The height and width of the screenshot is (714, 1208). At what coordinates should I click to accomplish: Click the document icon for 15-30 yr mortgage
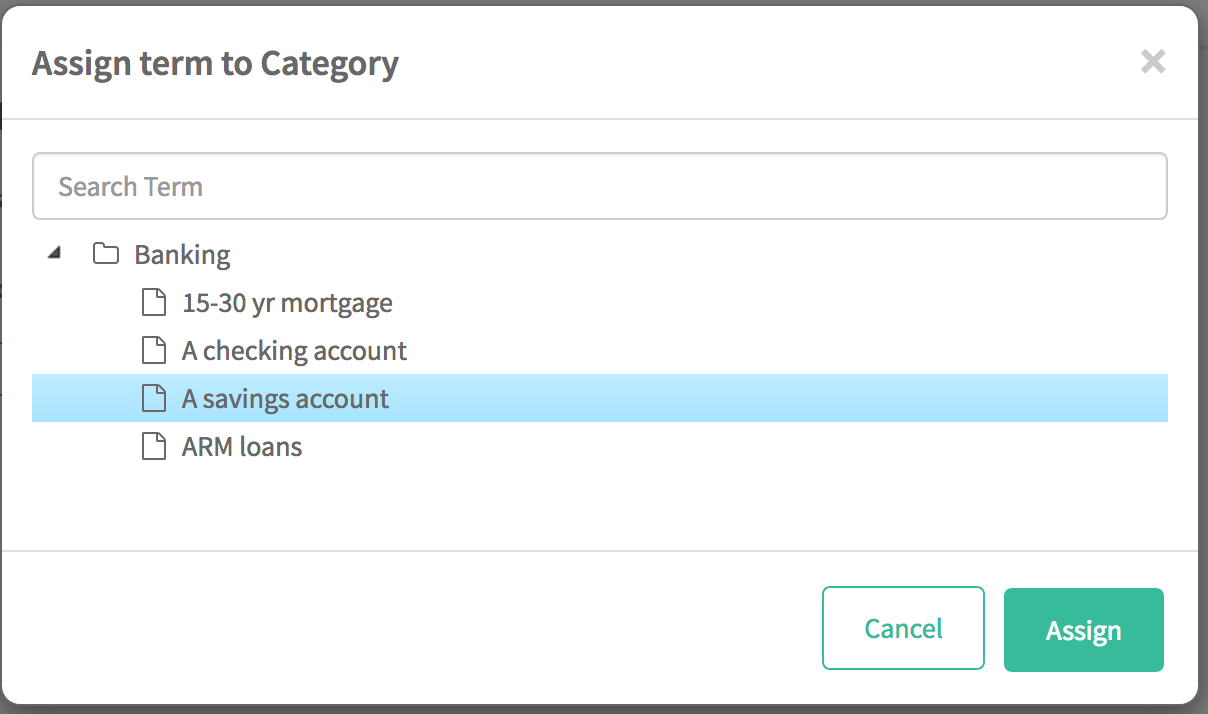(153, 302)
